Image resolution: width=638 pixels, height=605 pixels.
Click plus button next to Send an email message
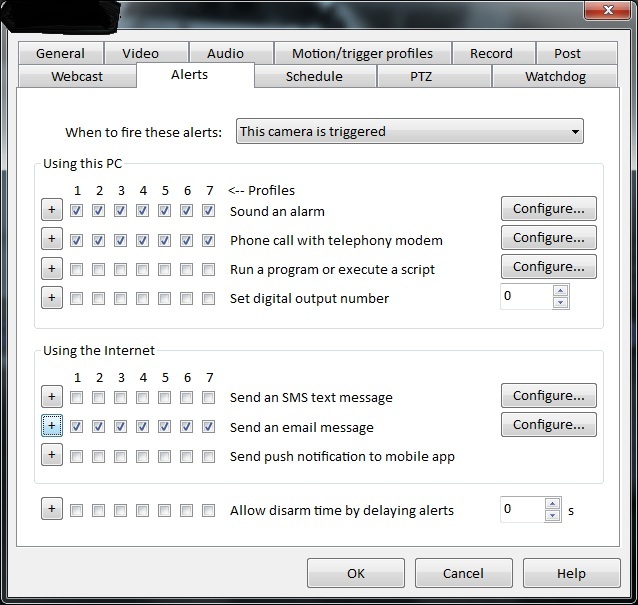[x=51, y=426]
